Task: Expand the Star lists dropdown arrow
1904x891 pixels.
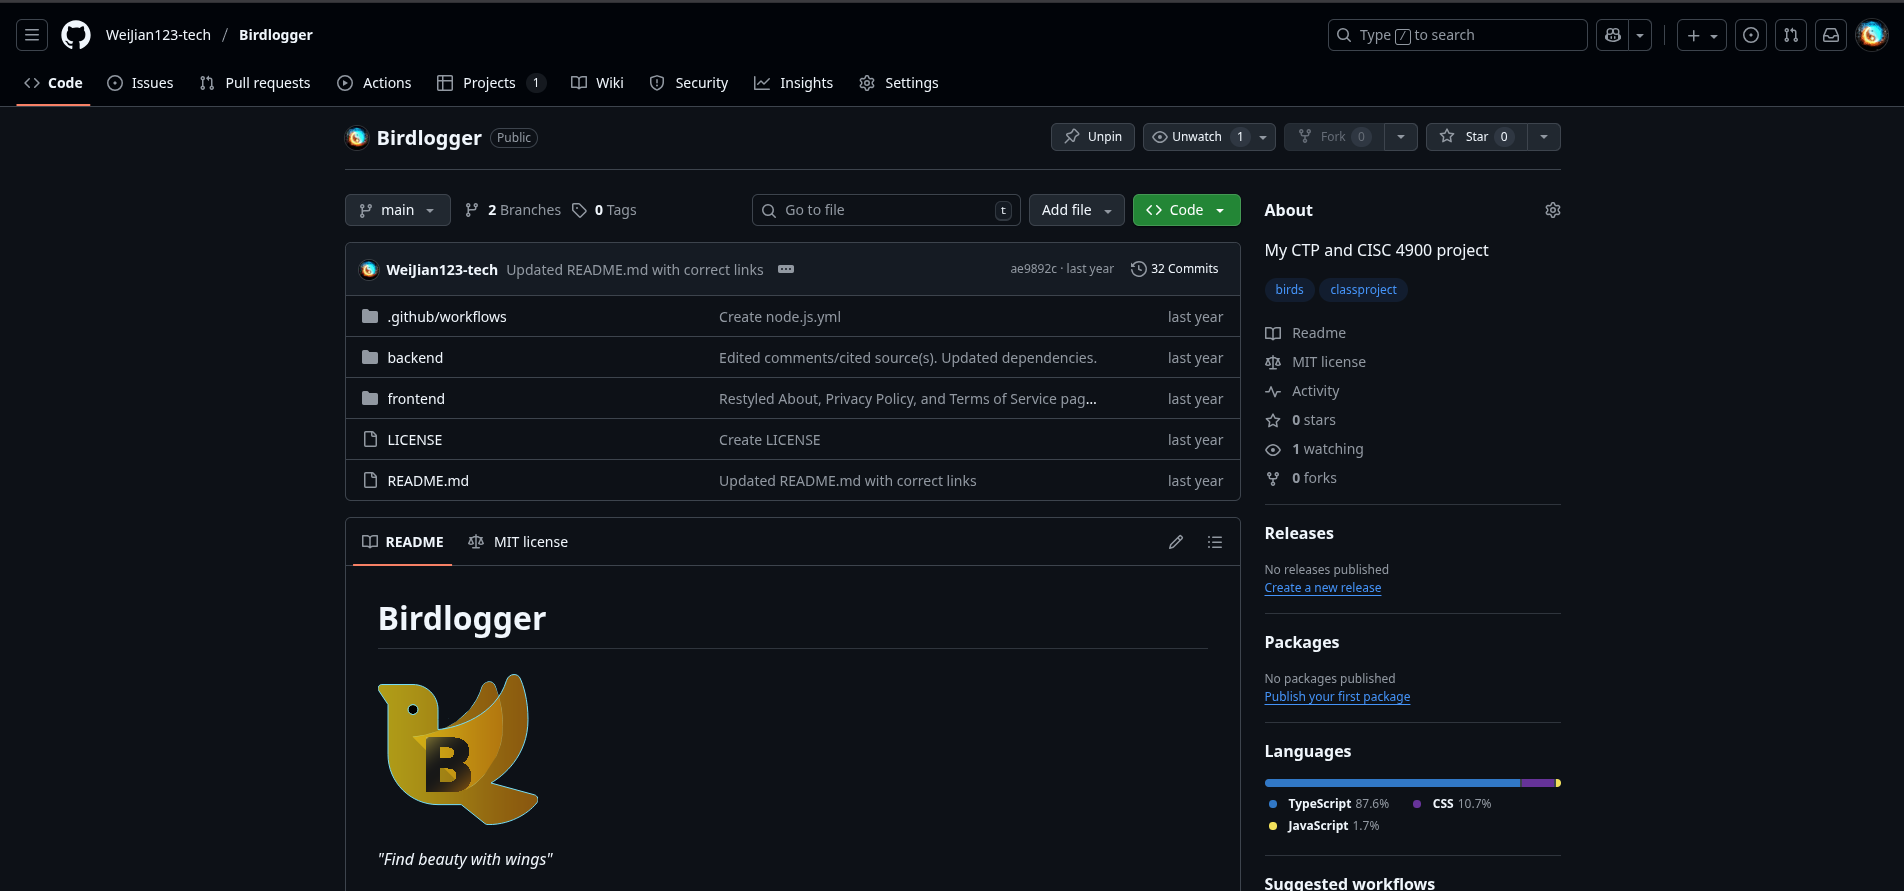Action: (x=1544, y=137)
